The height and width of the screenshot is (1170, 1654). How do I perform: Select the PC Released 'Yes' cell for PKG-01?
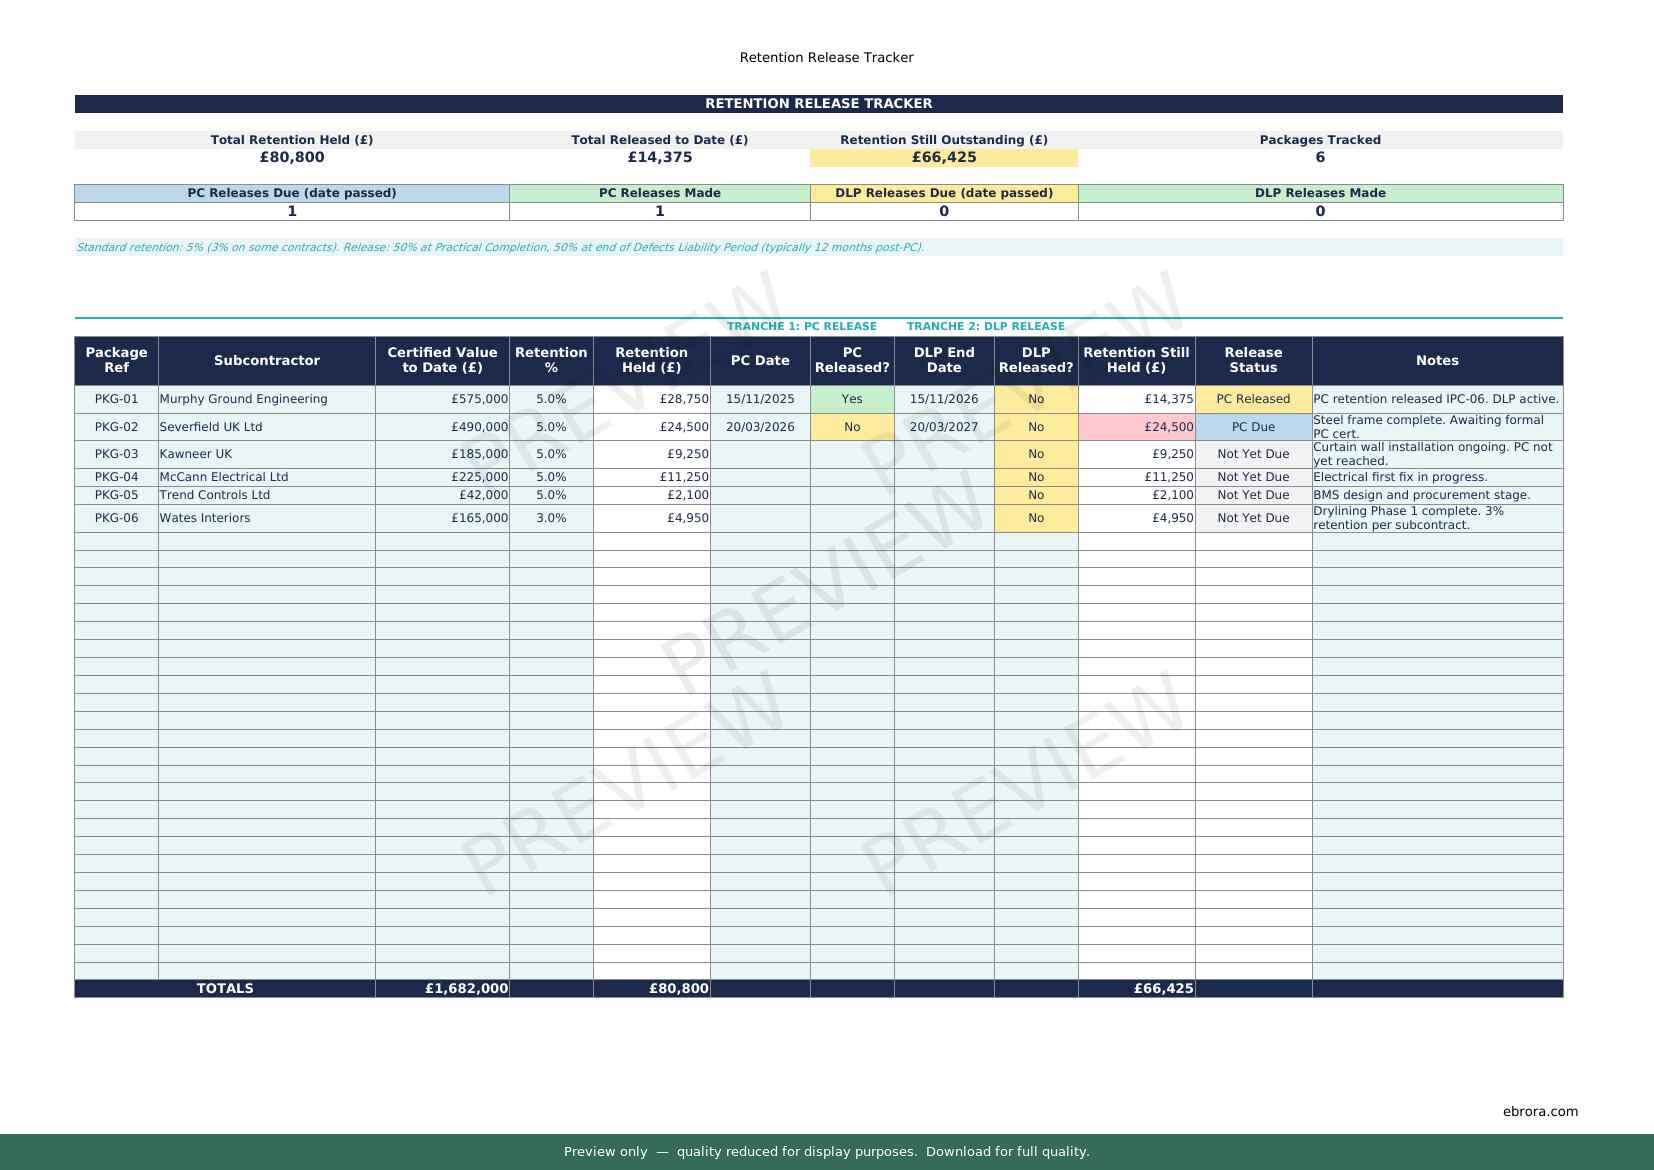tap(851, 399)
